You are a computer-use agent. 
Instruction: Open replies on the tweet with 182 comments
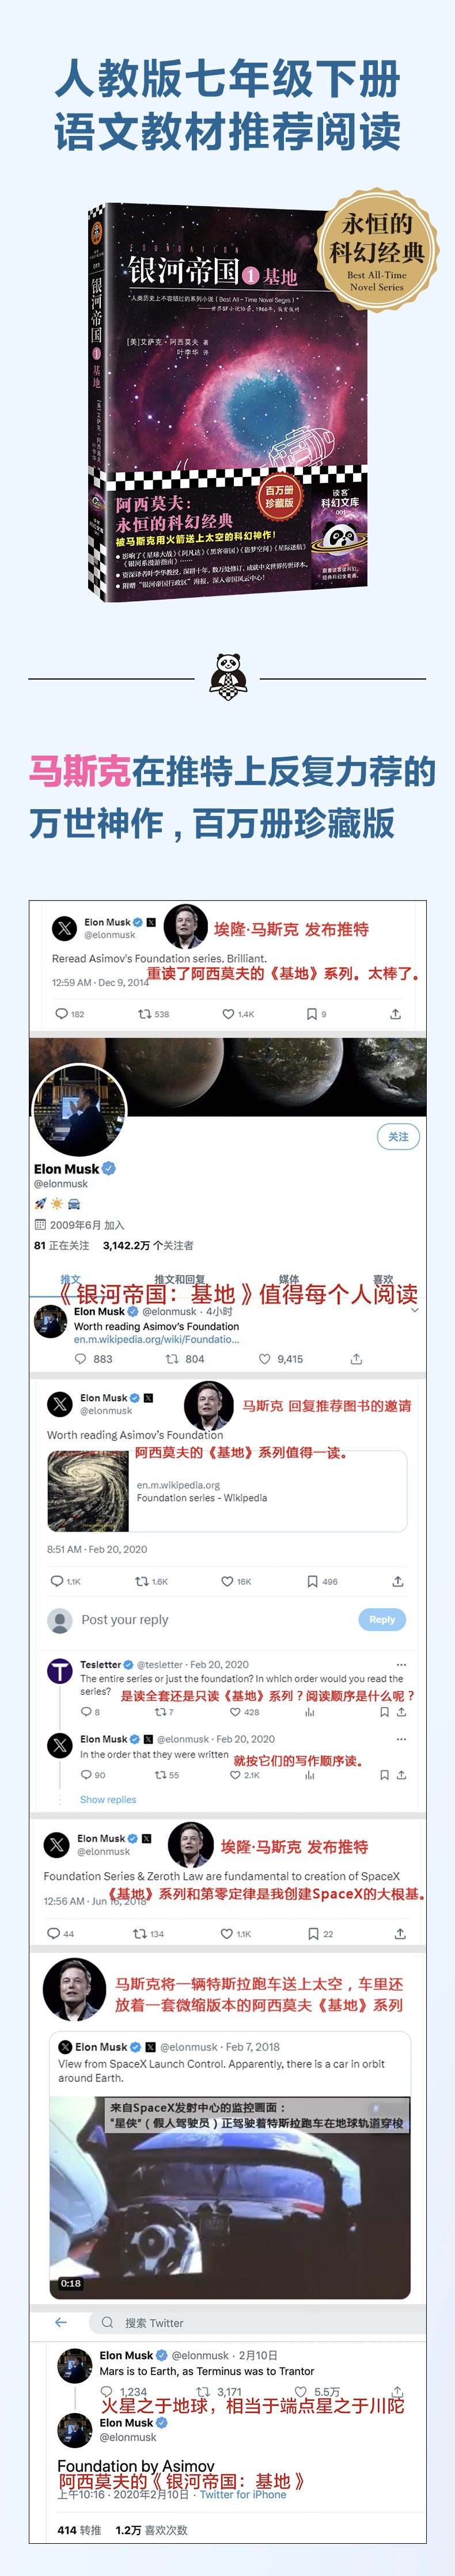(61, 1014)
